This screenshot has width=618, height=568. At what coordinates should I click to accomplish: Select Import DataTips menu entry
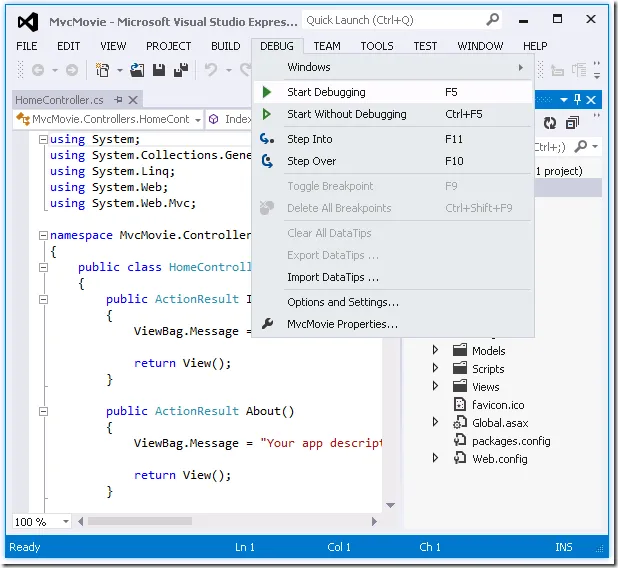tap(332, 277)
